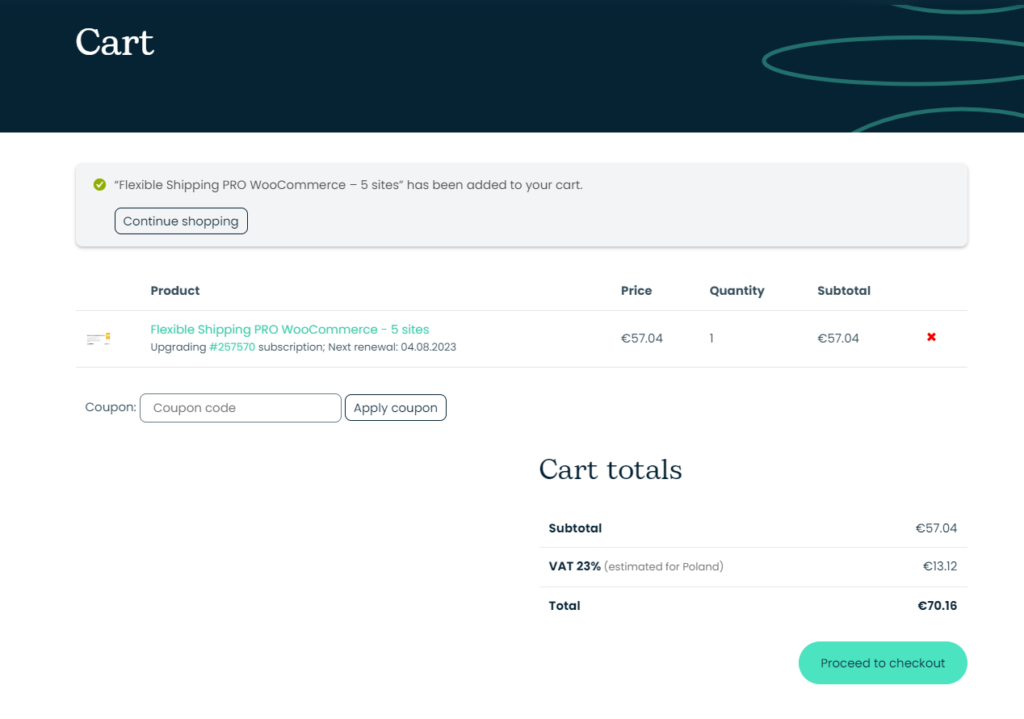Click the Price column header
Viewport: 1024px width, 719px height.
tap(636, 291)
